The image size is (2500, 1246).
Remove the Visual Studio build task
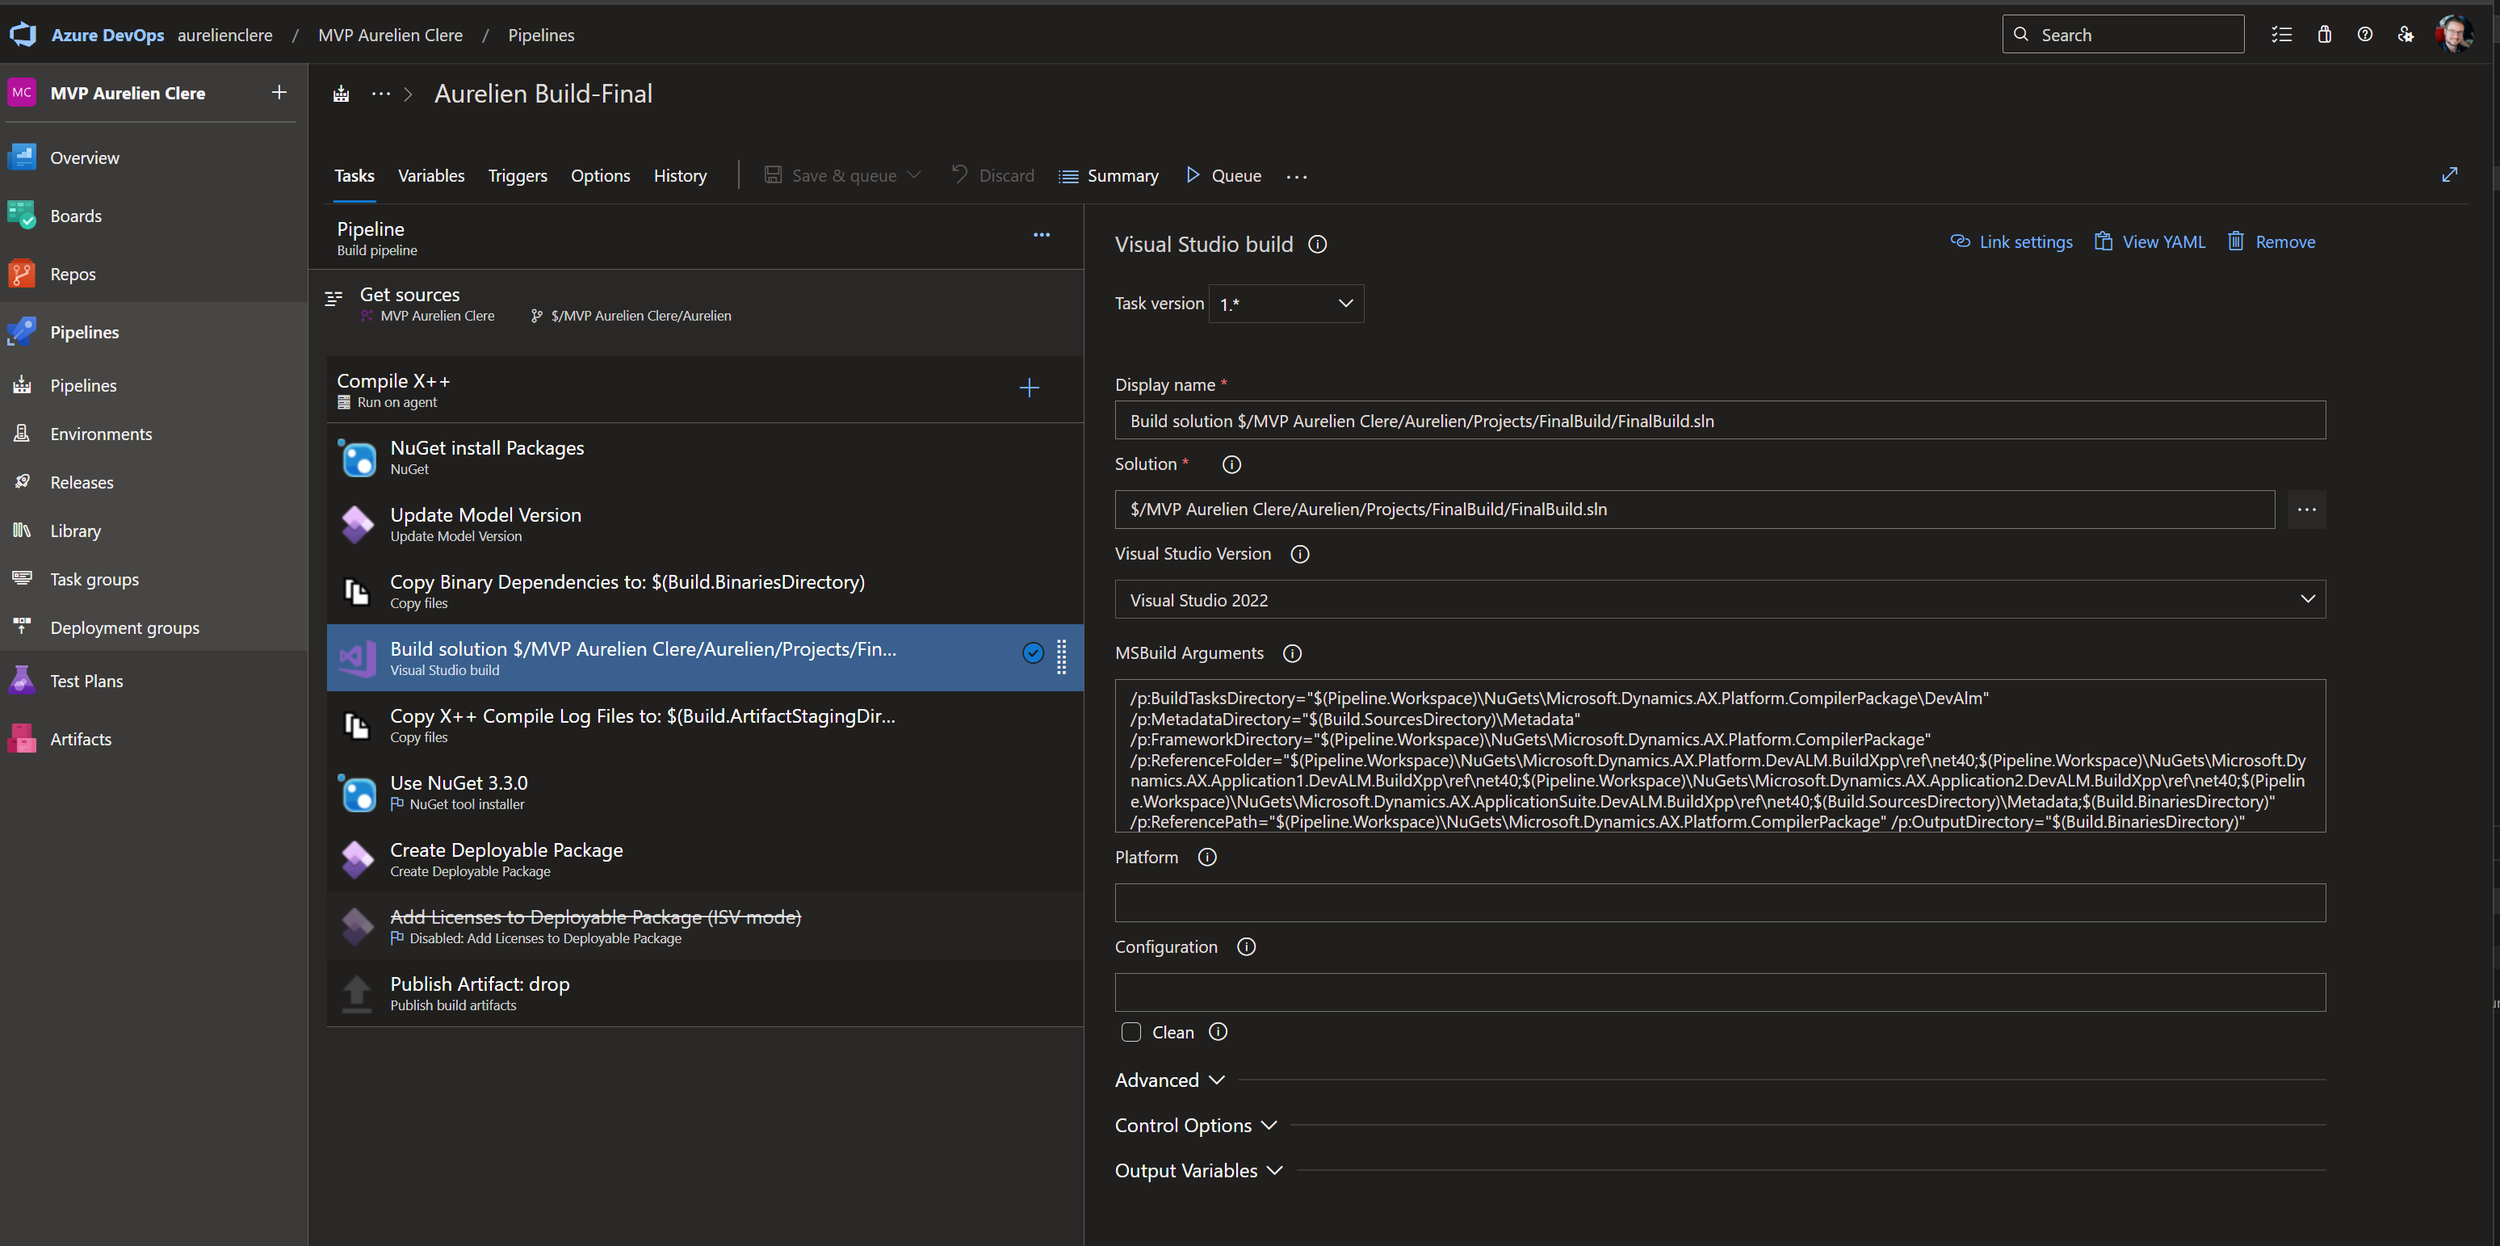pos(2271,242)
